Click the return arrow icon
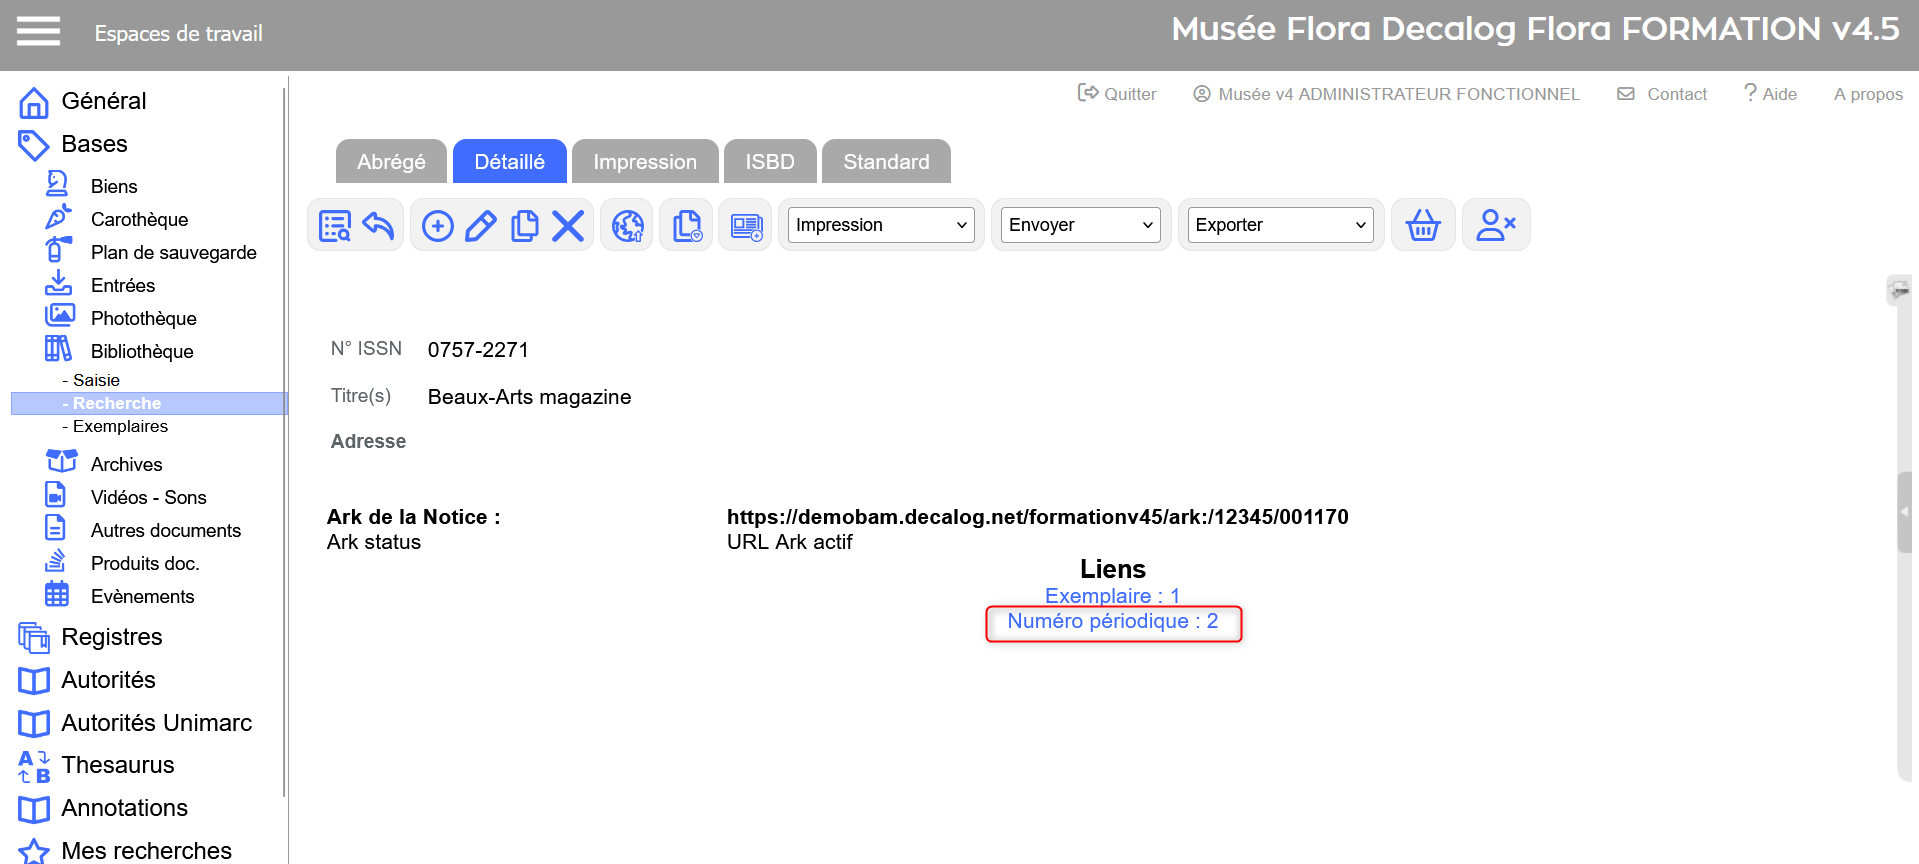The image size is (1919, 864). pos(378,226)
